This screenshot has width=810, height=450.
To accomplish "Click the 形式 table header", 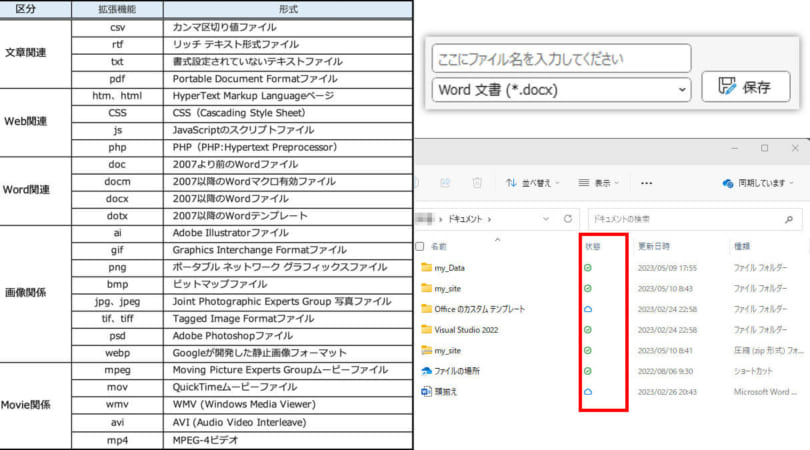I will pos(288,9).
